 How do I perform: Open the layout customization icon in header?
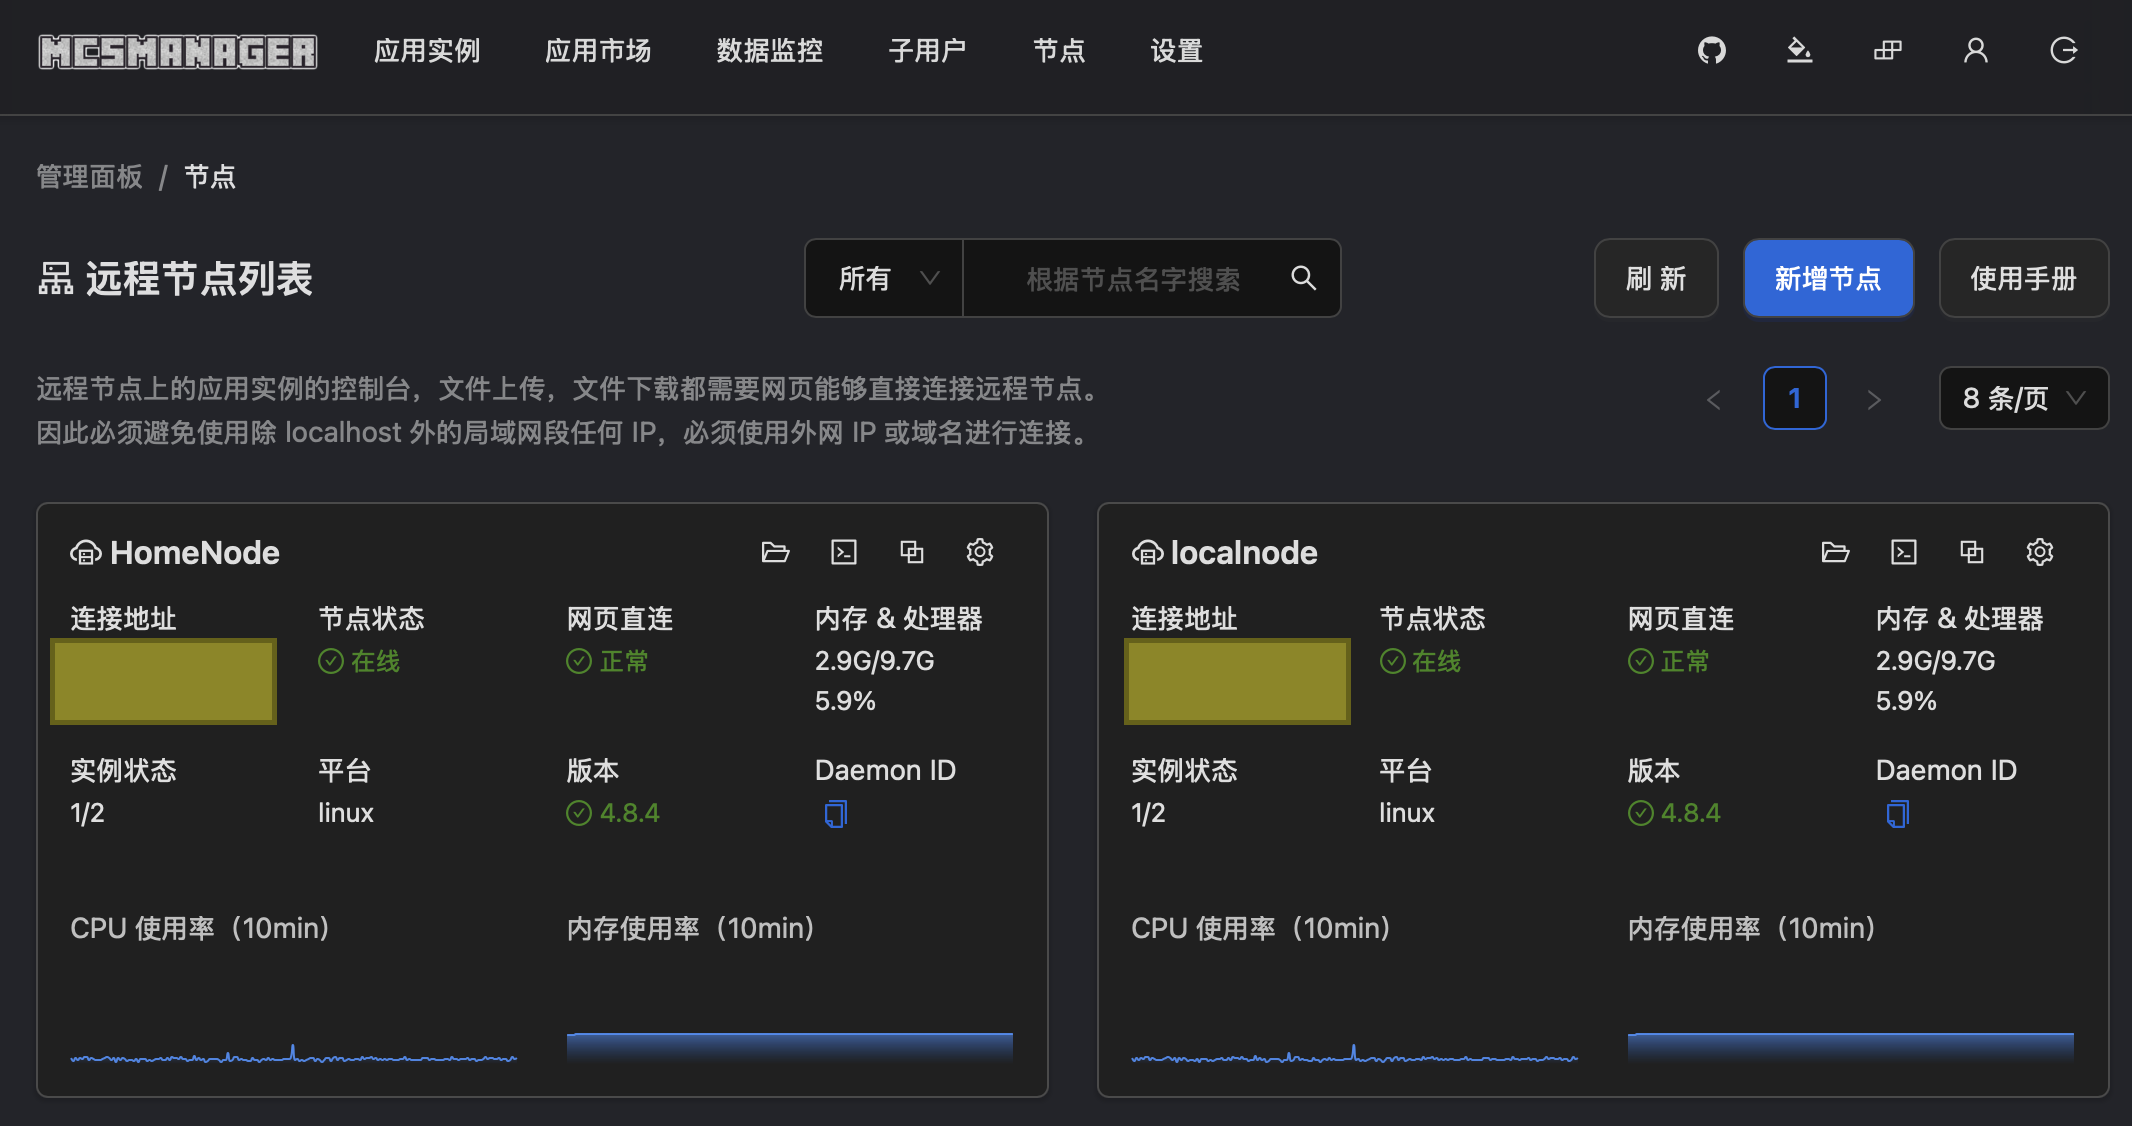tap(1888, 50)
